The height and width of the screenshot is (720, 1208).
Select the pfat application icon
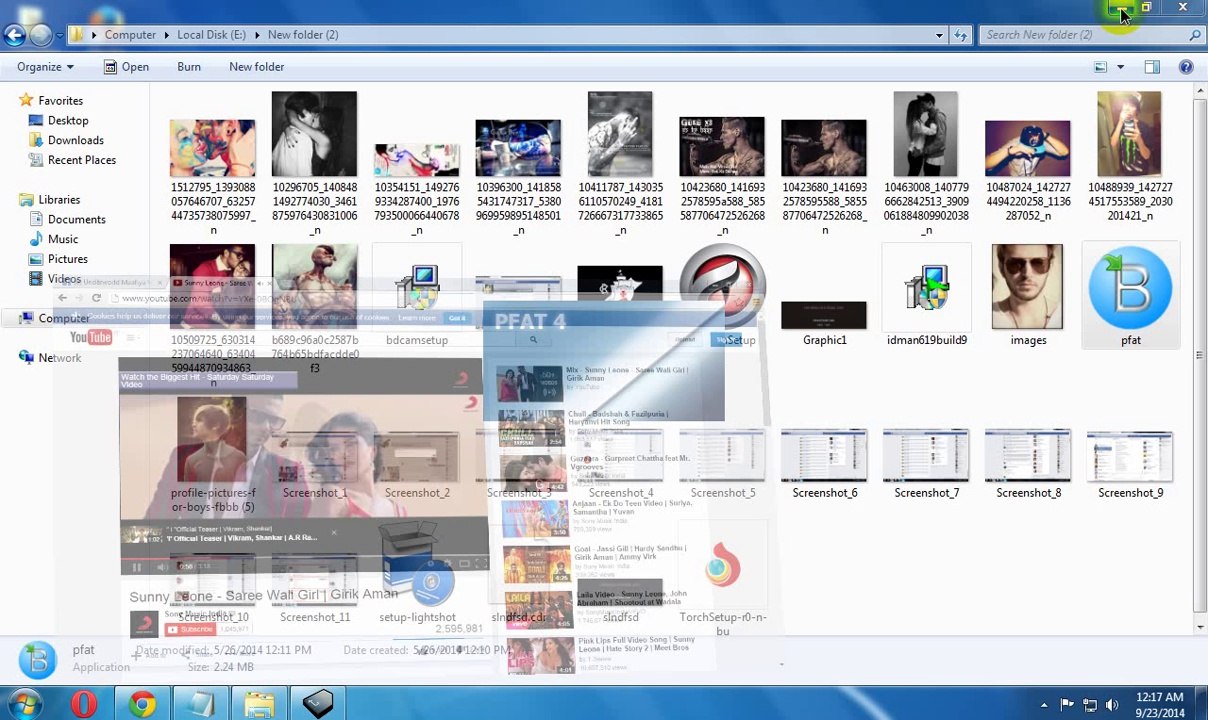point(1130,297)
